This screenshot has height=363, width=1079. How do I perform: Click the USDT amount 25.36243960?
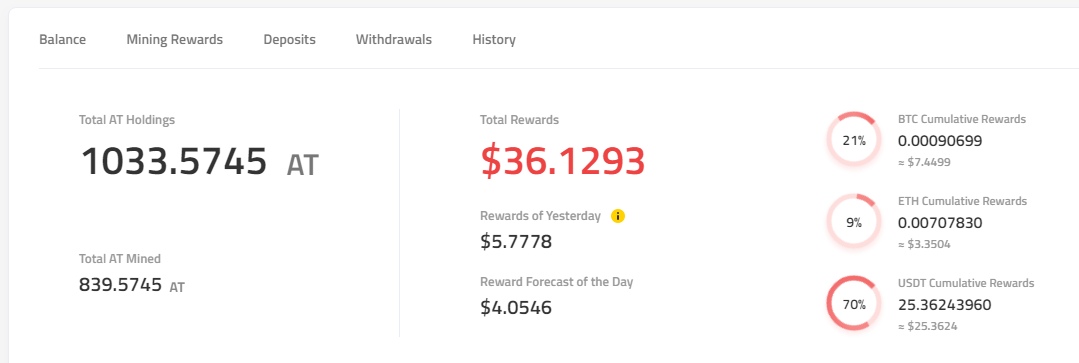(x=945, y=305)
